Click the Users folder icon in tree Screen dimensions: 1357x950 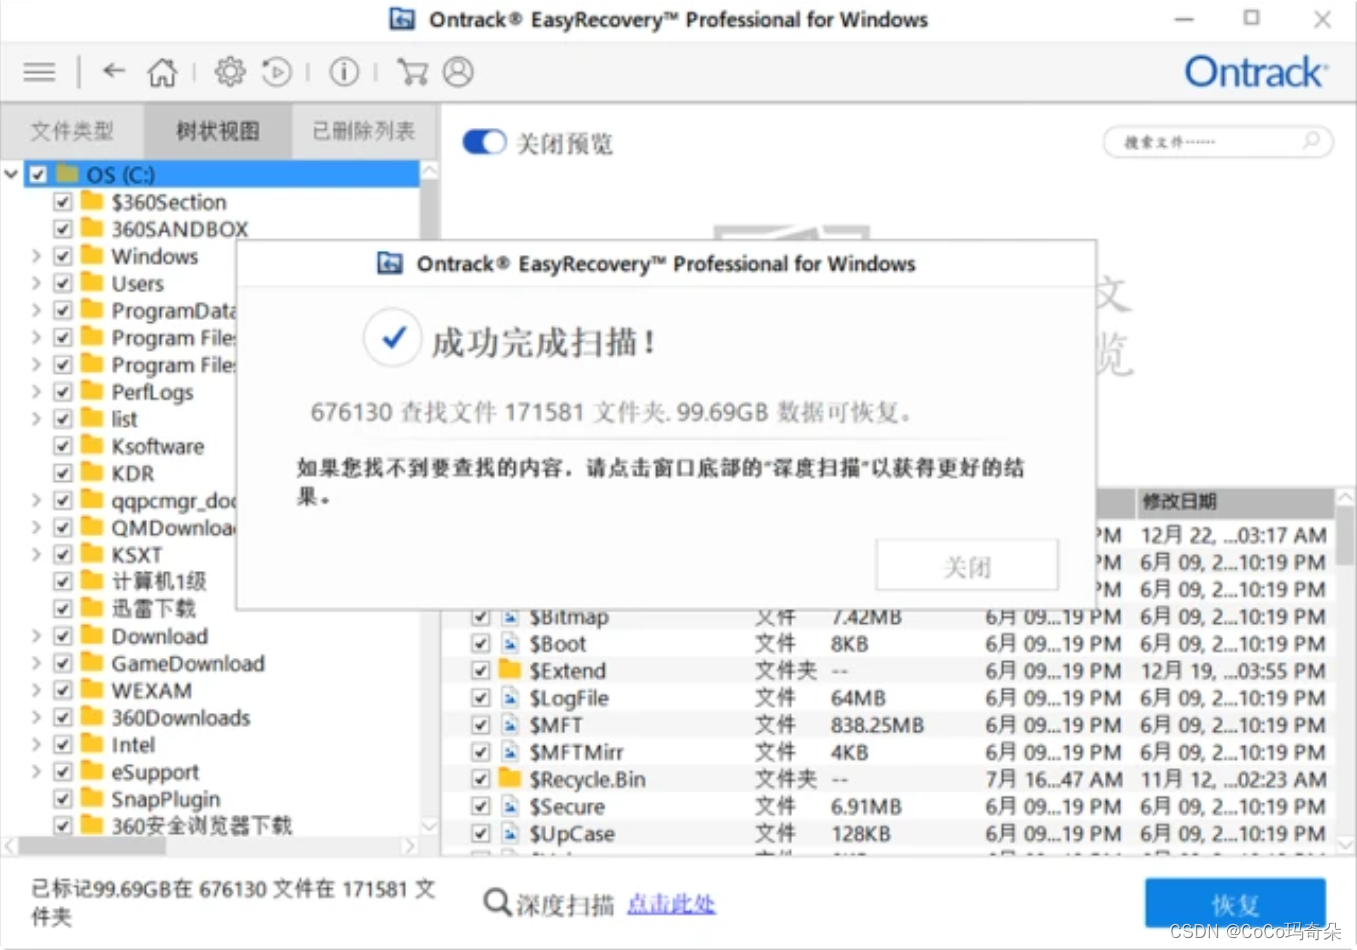pyautogui.click(x=92, y=282)
